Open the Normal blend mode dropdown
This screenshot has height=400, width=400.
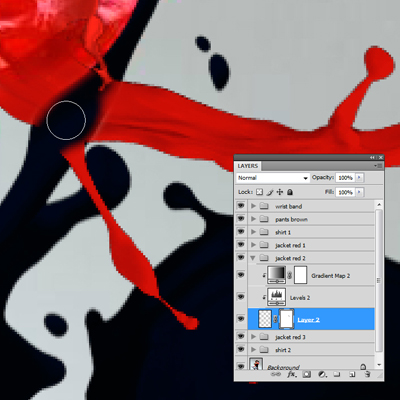point(273,178)
